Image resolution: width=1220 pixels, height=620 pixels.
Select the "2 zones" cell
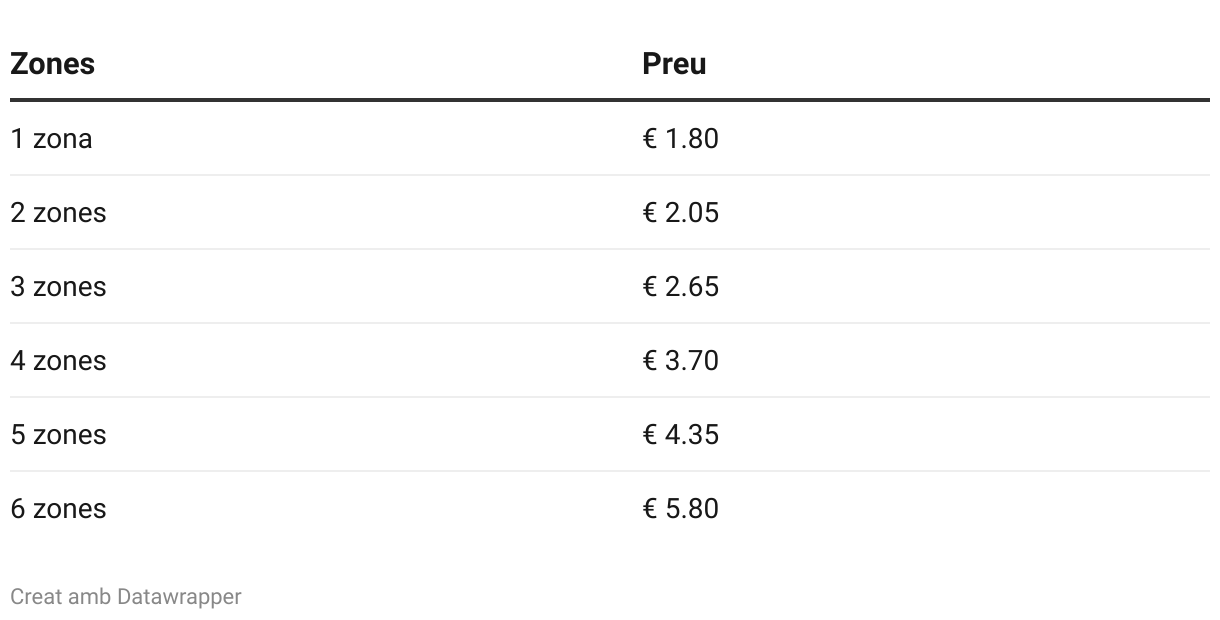(x=58, y=213)
